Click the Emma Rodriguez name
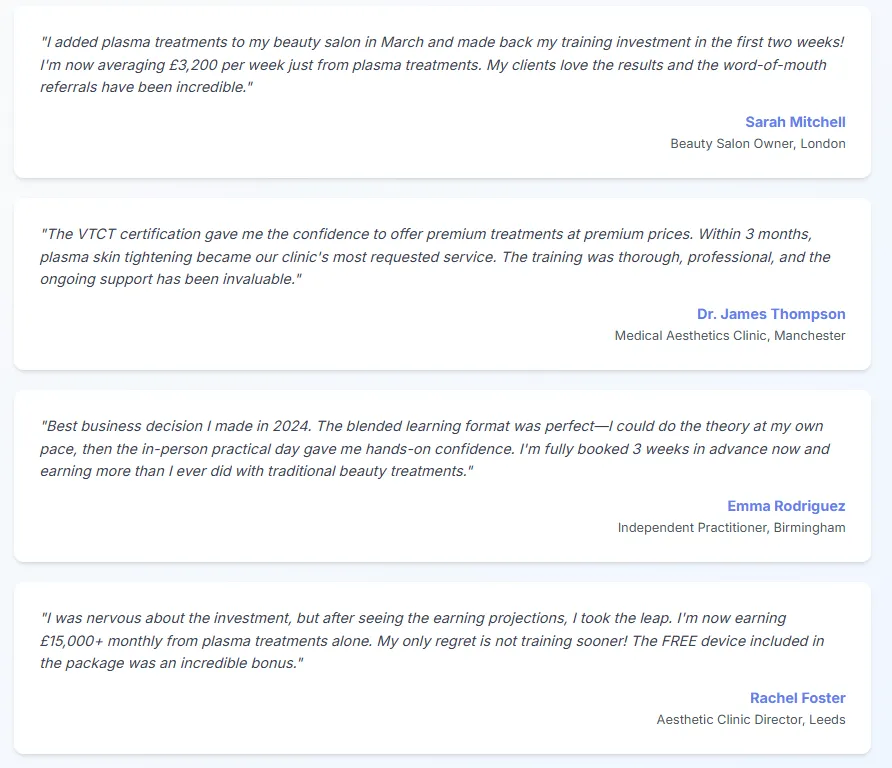The height and width of the screenshot is (768, 892). click(786, 506)
